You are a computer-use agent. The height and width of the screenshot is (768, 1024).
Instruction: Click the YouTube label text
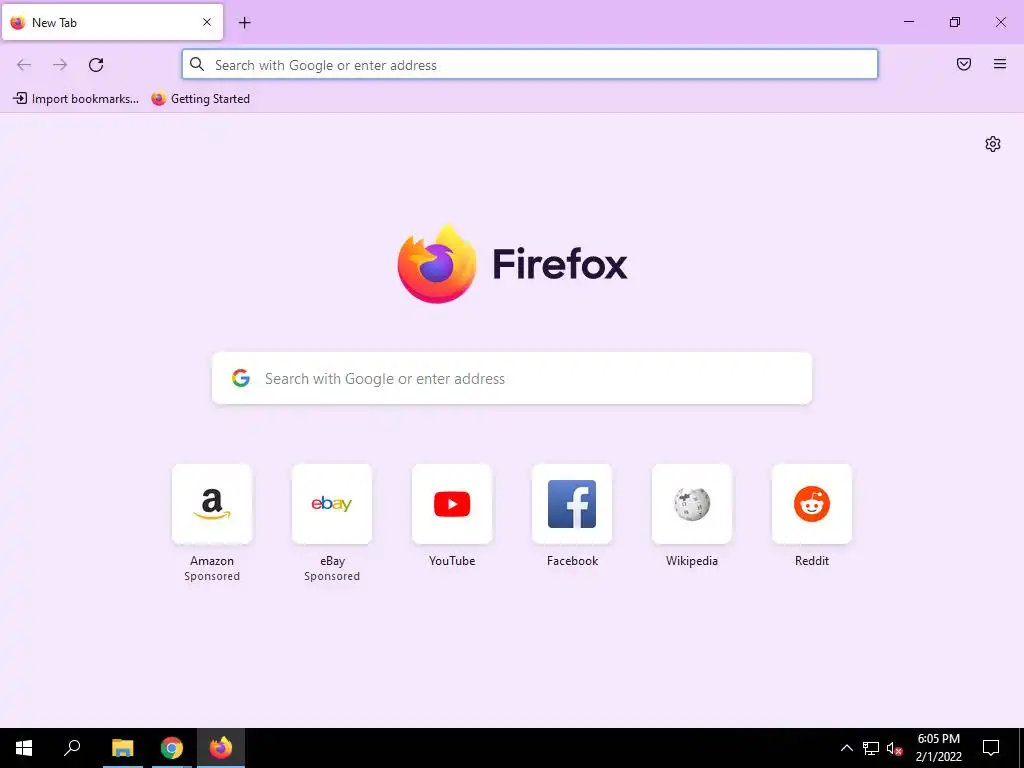[x=452, y=561]
